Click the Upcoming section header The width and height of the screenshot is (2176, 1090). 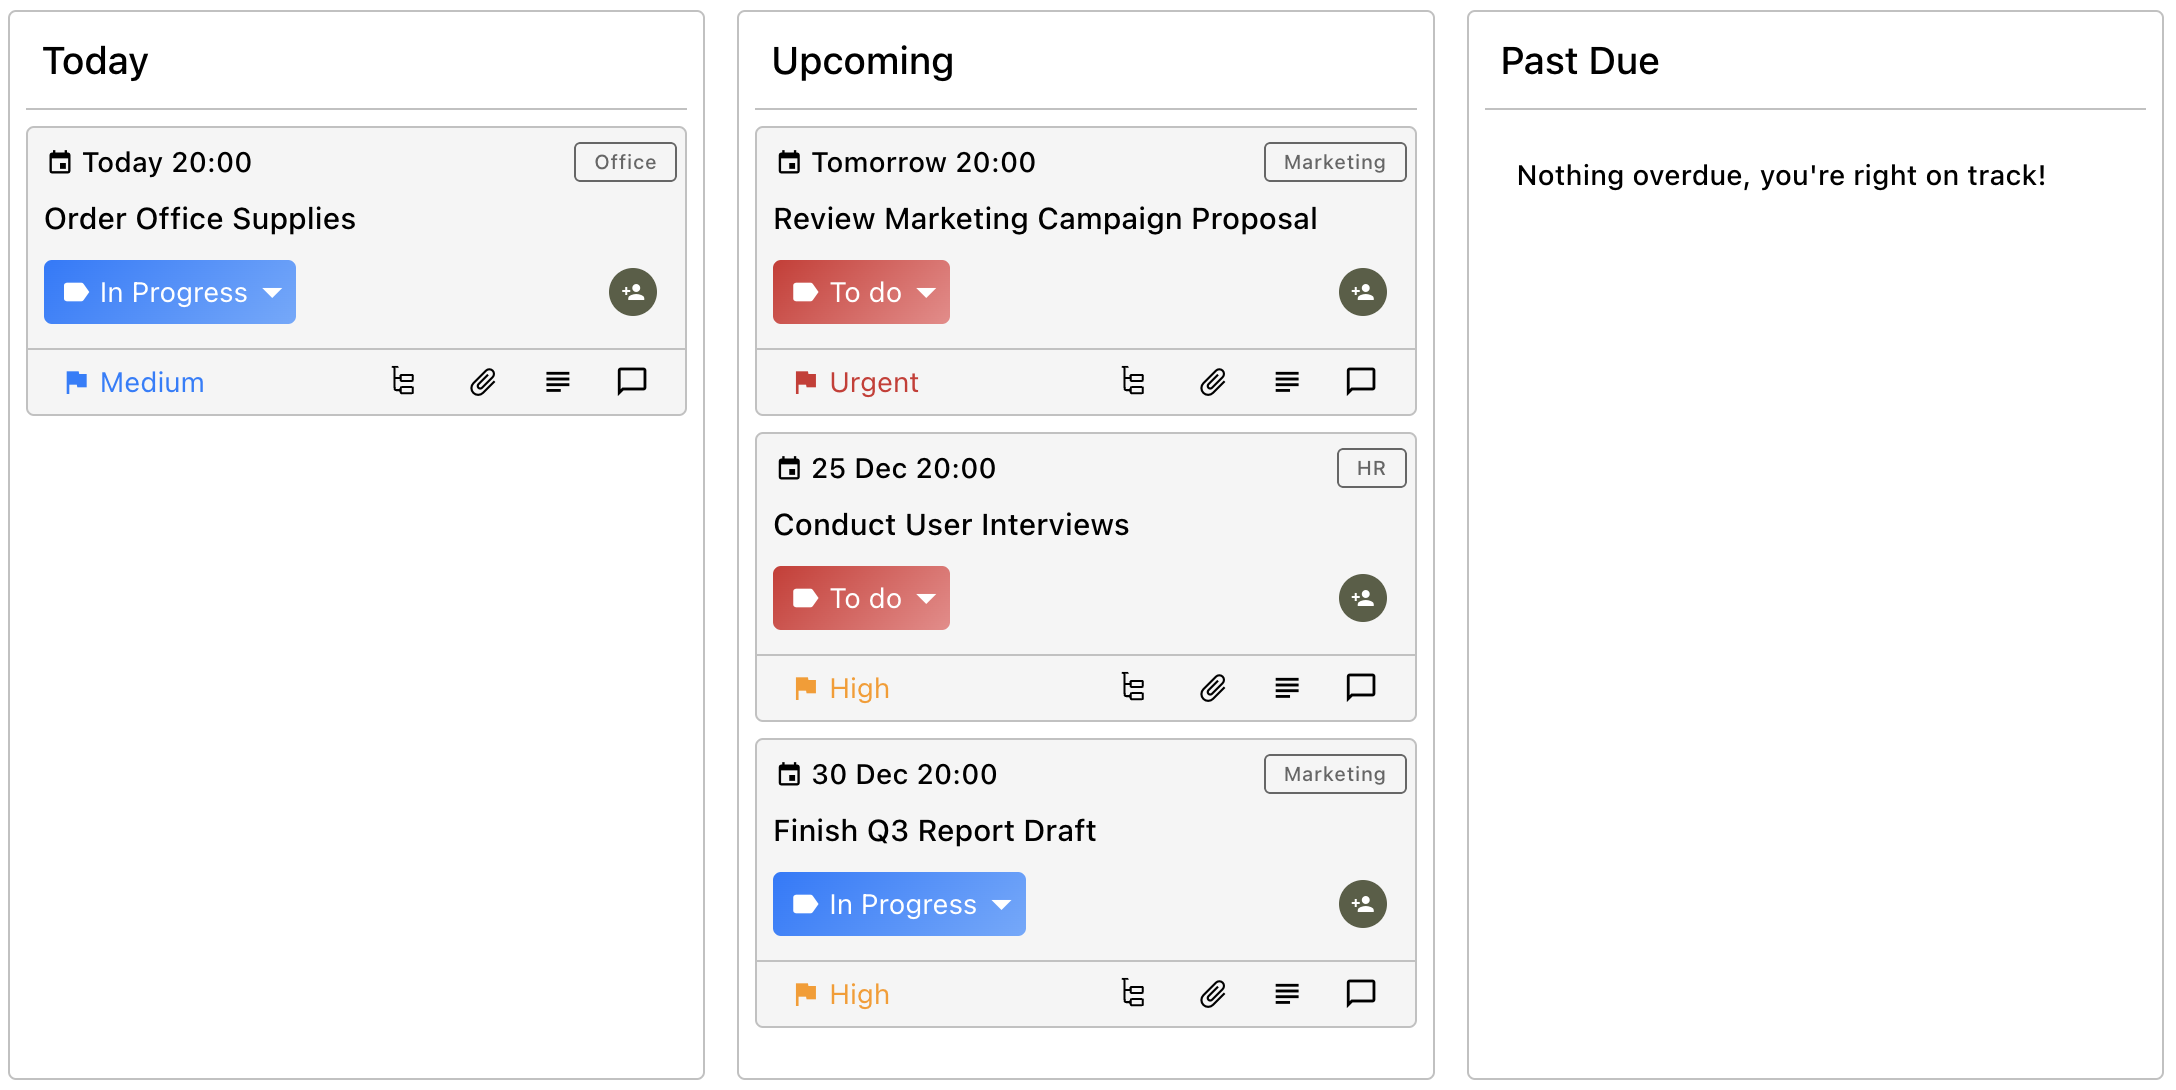click(x=863, y=60)
